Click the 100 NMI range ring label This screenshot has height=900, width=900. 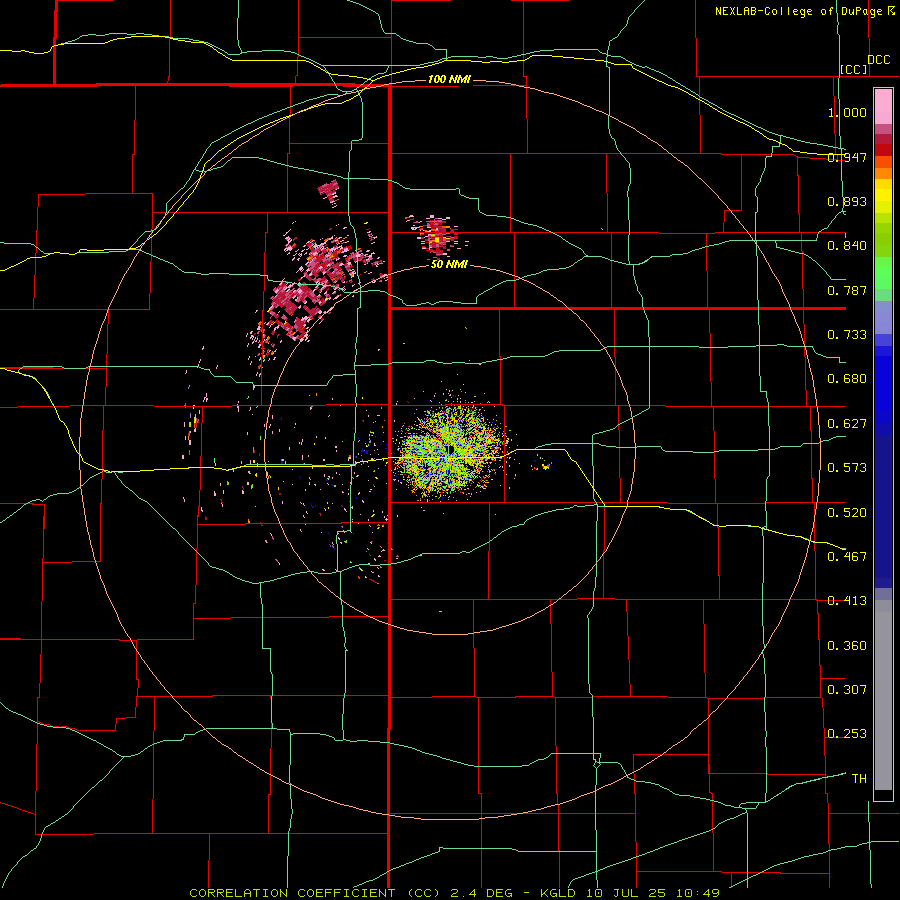(449, 79)
